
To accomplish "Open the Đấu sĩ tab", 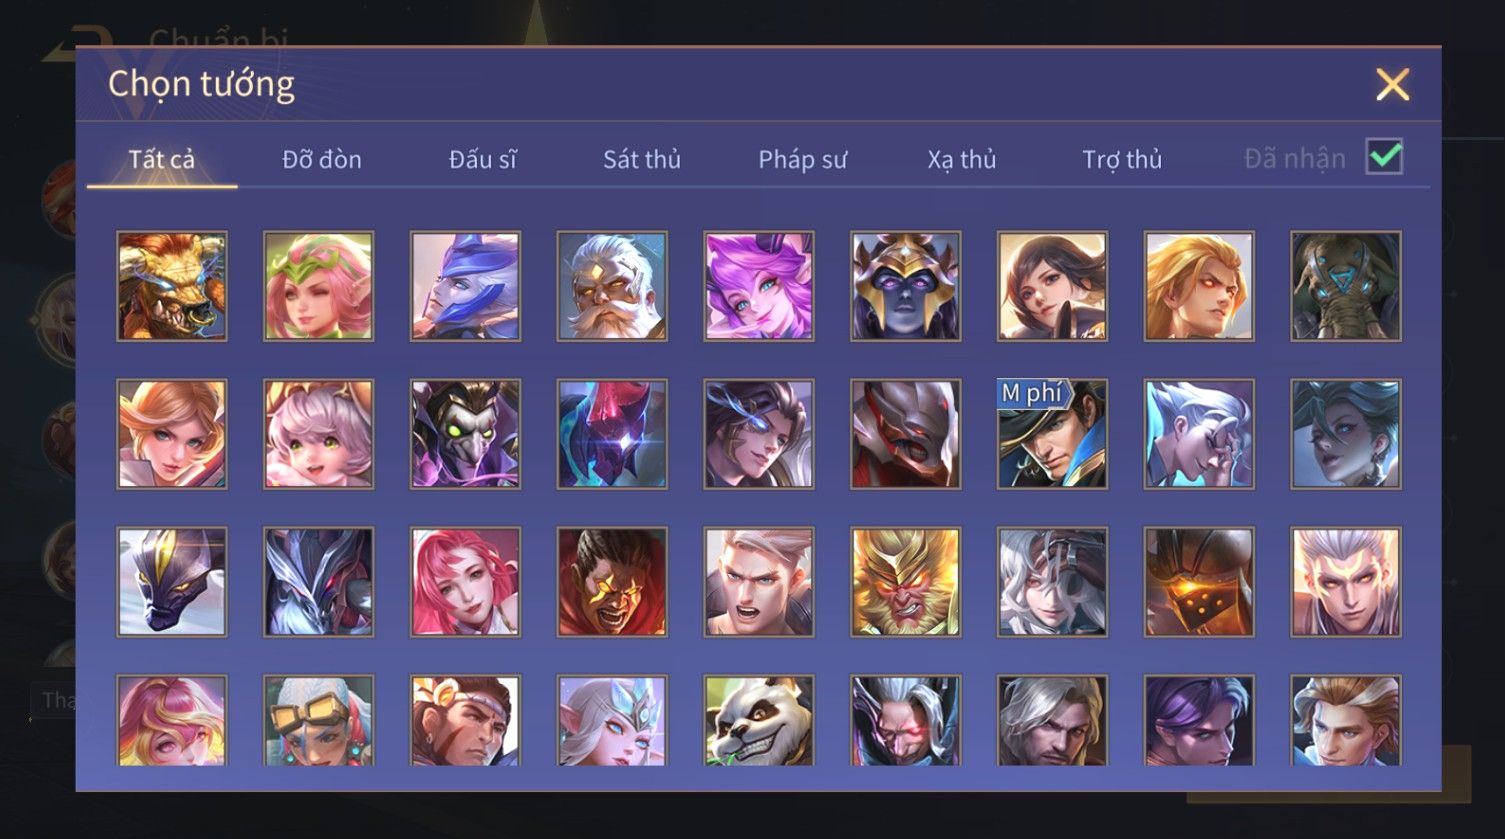I will [482, 159].
